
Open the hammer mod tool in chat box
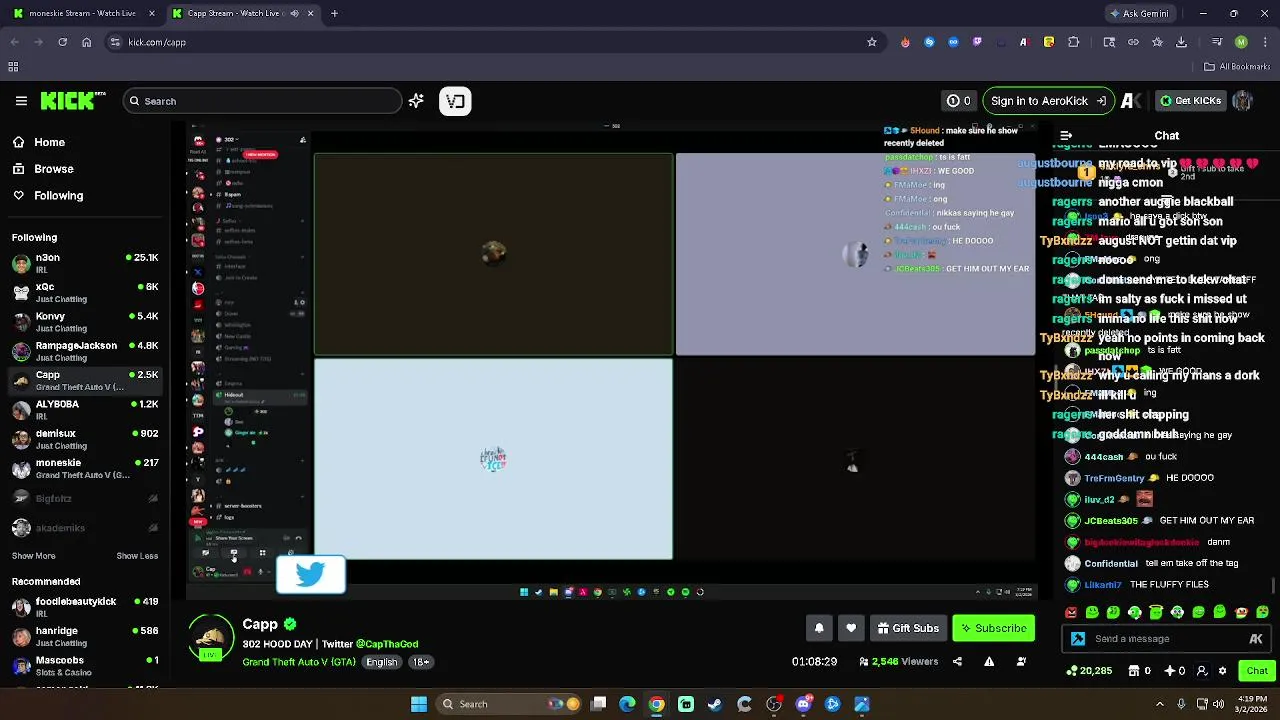pyautogui.click(x=1078, y=639)
